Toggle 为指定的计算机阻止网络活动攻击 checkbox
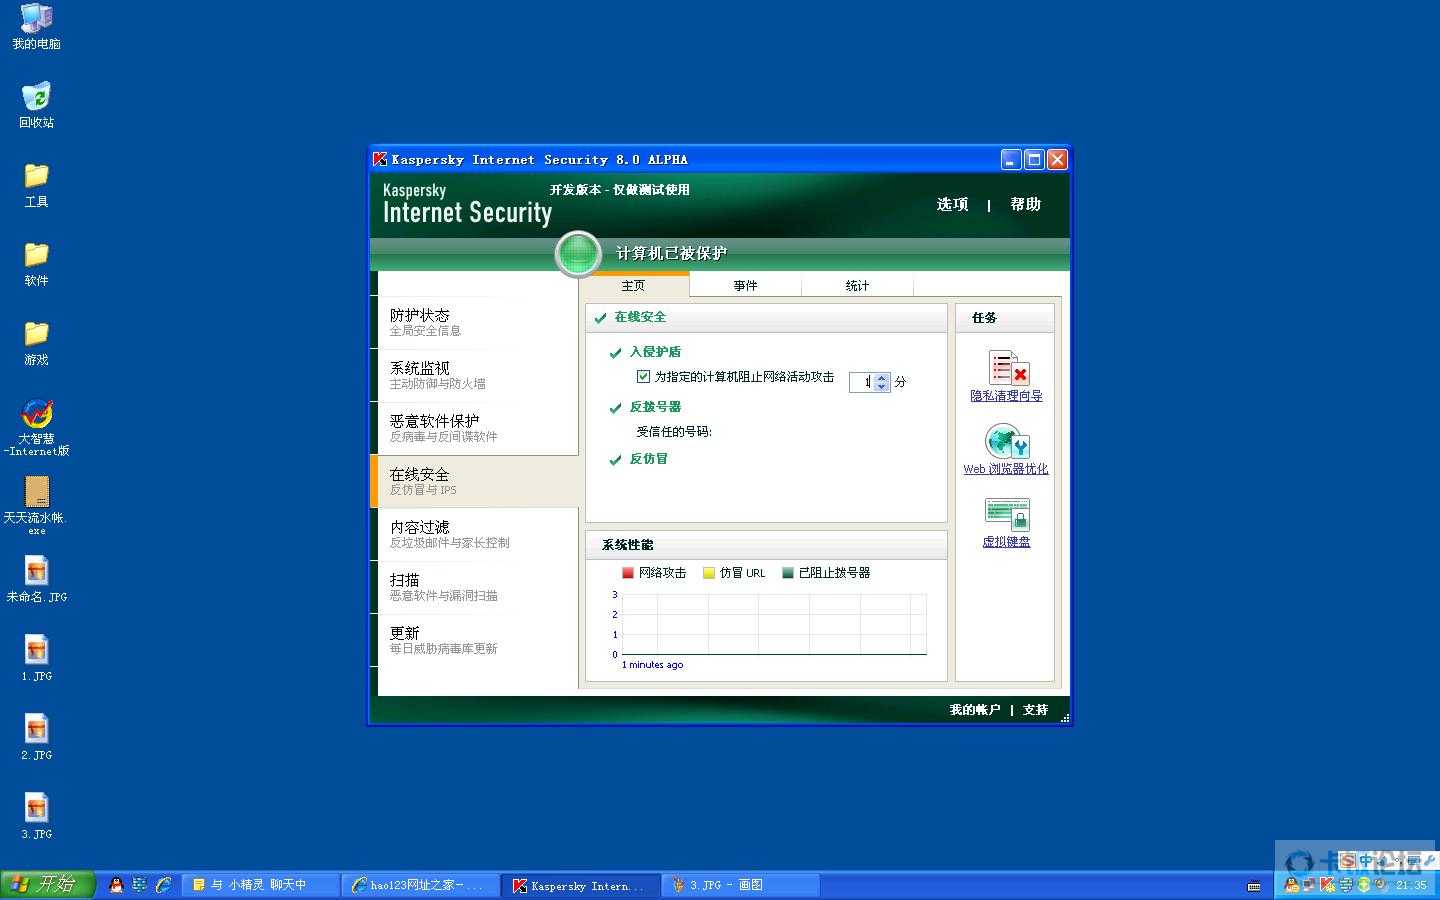Viewport: 1440px width, 900px height. (x=643, y=377)
